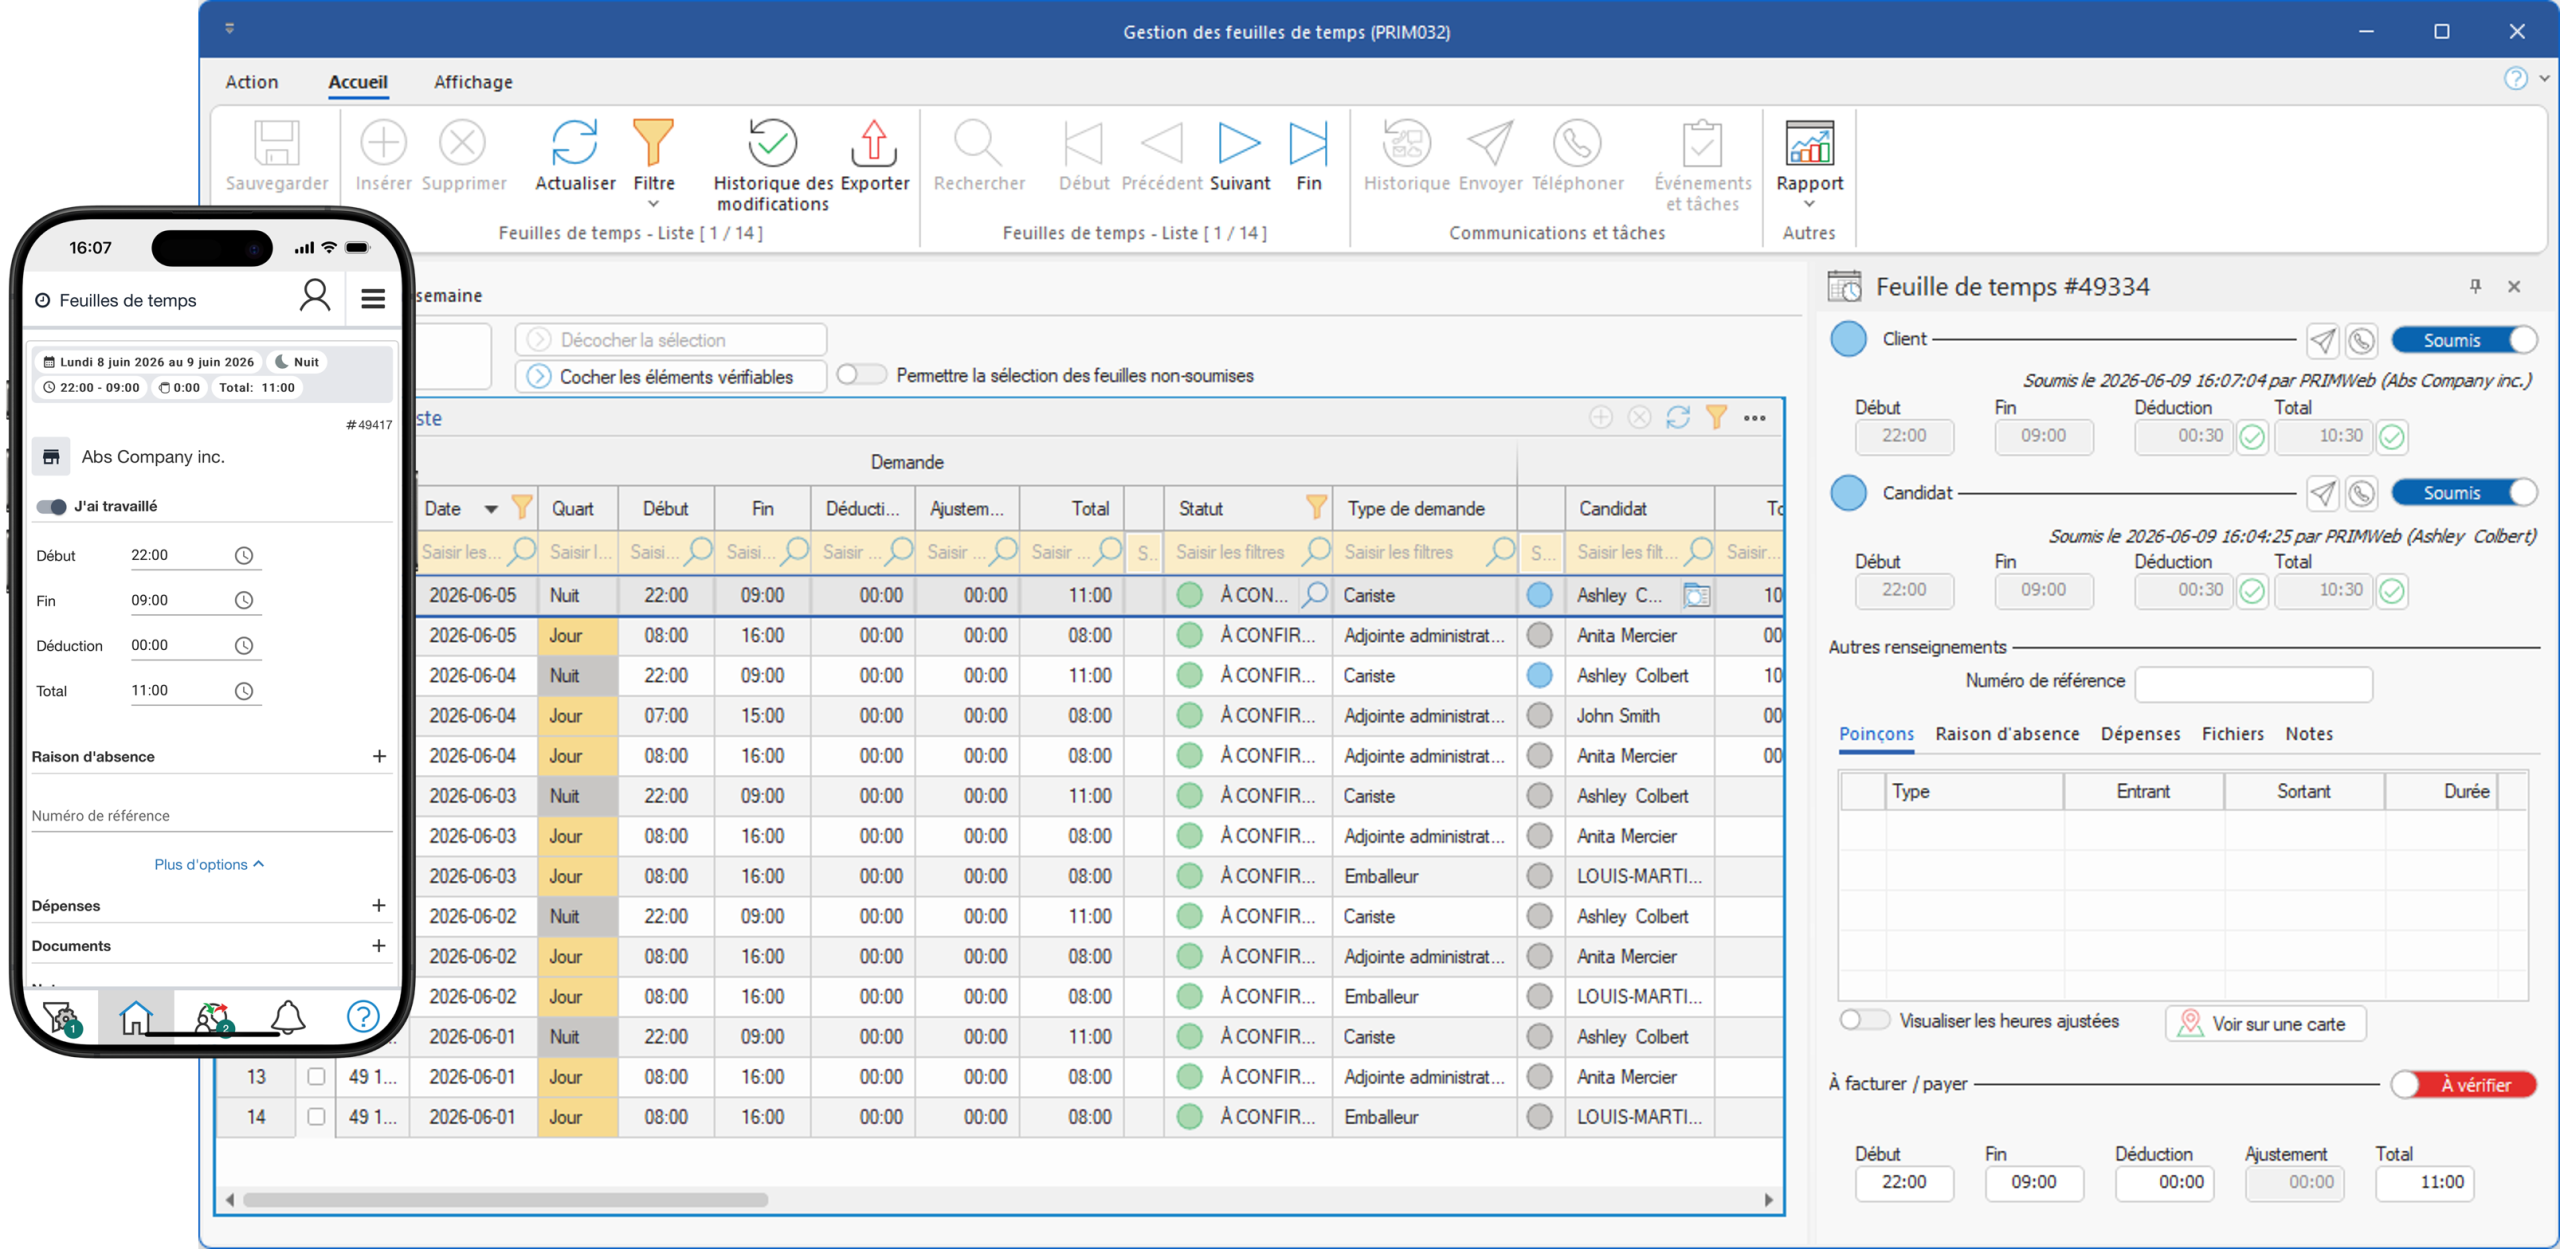Viewport: 2560px width, 1249px height.
Task: Click the Actualiser refresh icon in ribbon
Action: [575, 144]
